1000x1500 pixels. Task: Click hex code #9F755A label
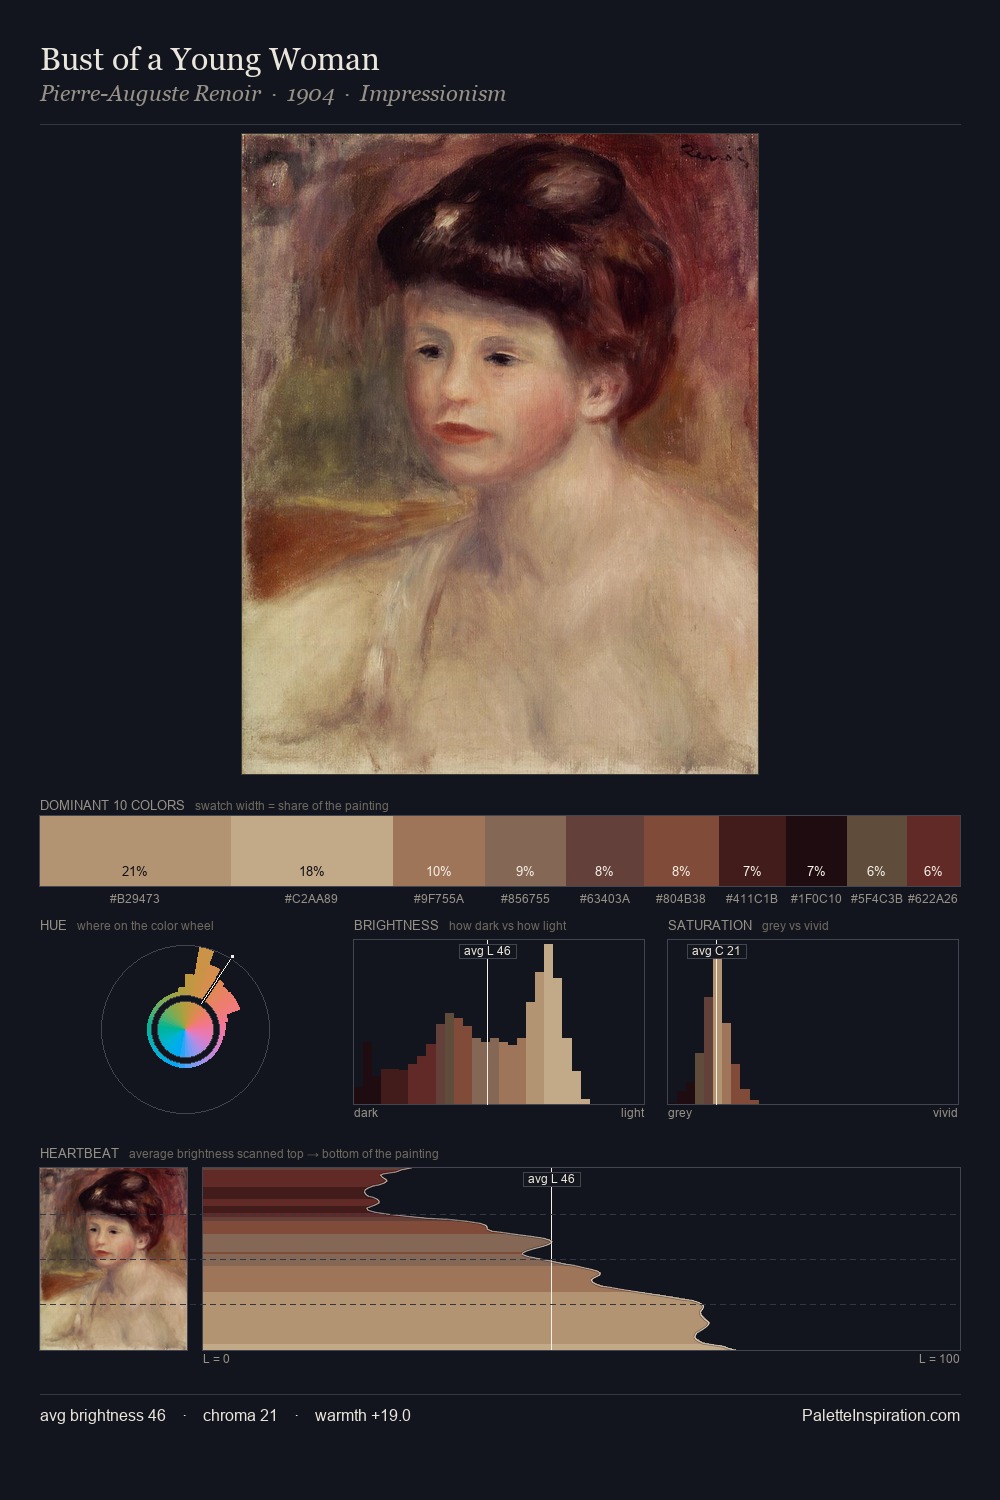pyautogui.click(x=439, y=899)
